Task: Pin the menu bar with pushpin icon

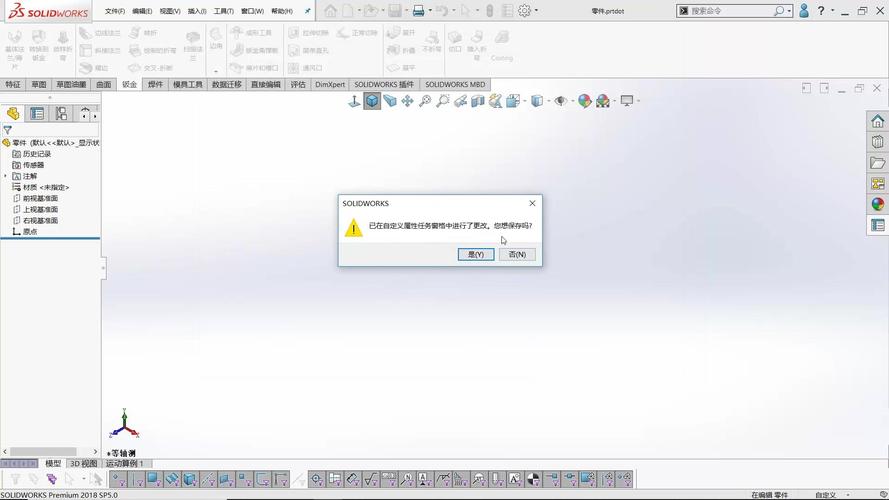Action: (308, 11)
